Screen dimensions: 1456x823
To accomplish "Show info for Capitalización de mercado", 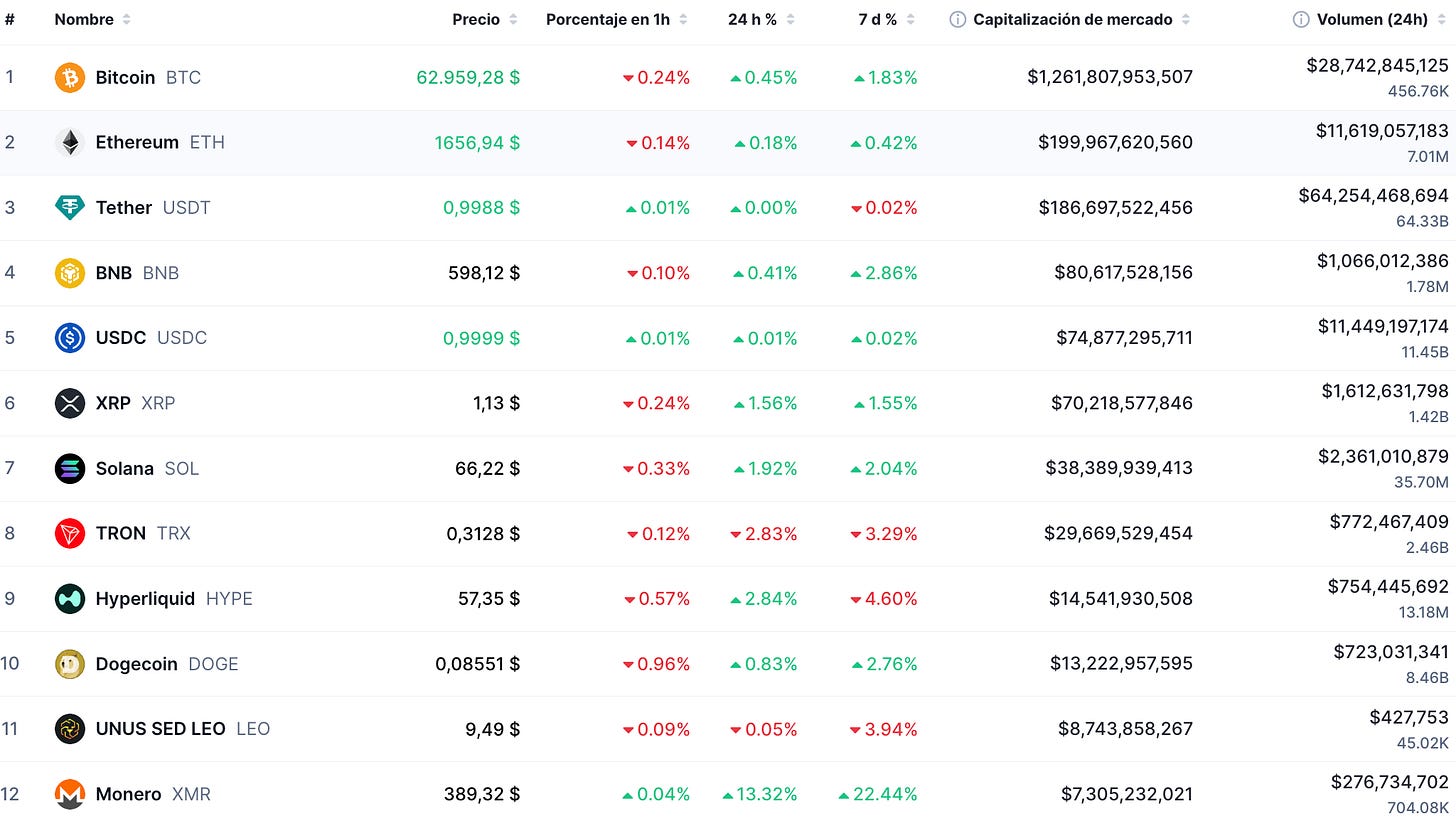I will (957, 19).
